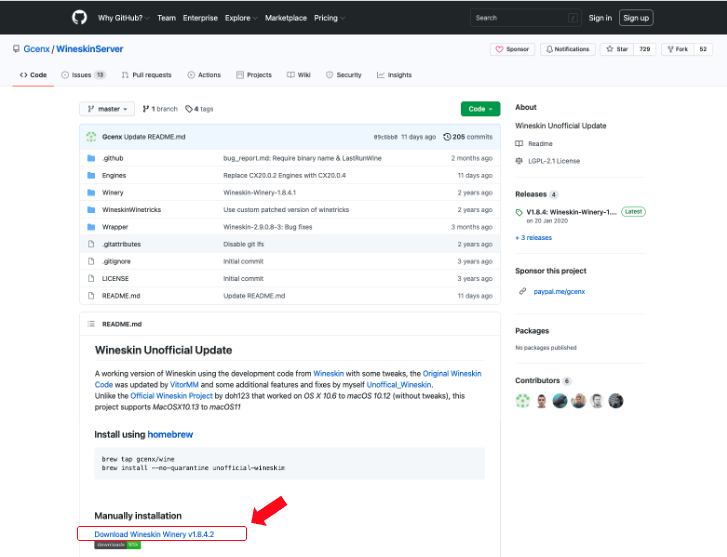Open the V1.8.4 Wineskin-Winery latest release
This screenshot has width=727, height=557.
coord(571,212)
